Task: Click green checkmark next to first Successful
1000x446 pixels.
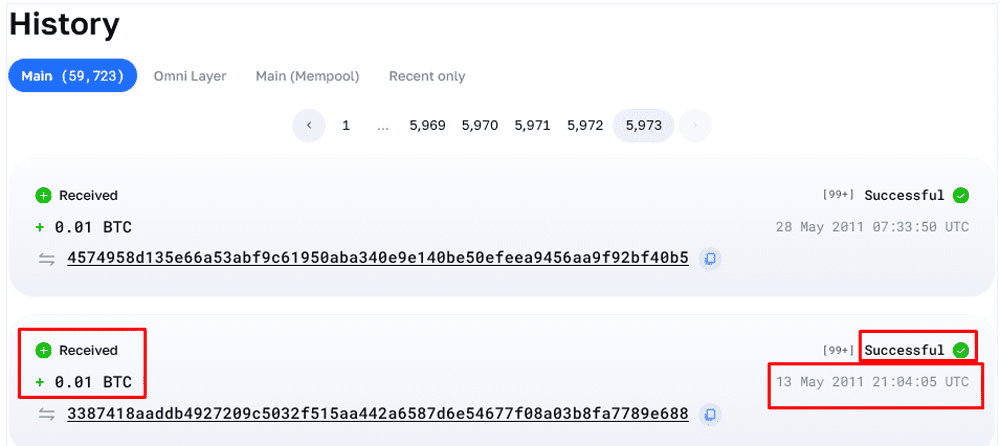Action: click(961, 196)
